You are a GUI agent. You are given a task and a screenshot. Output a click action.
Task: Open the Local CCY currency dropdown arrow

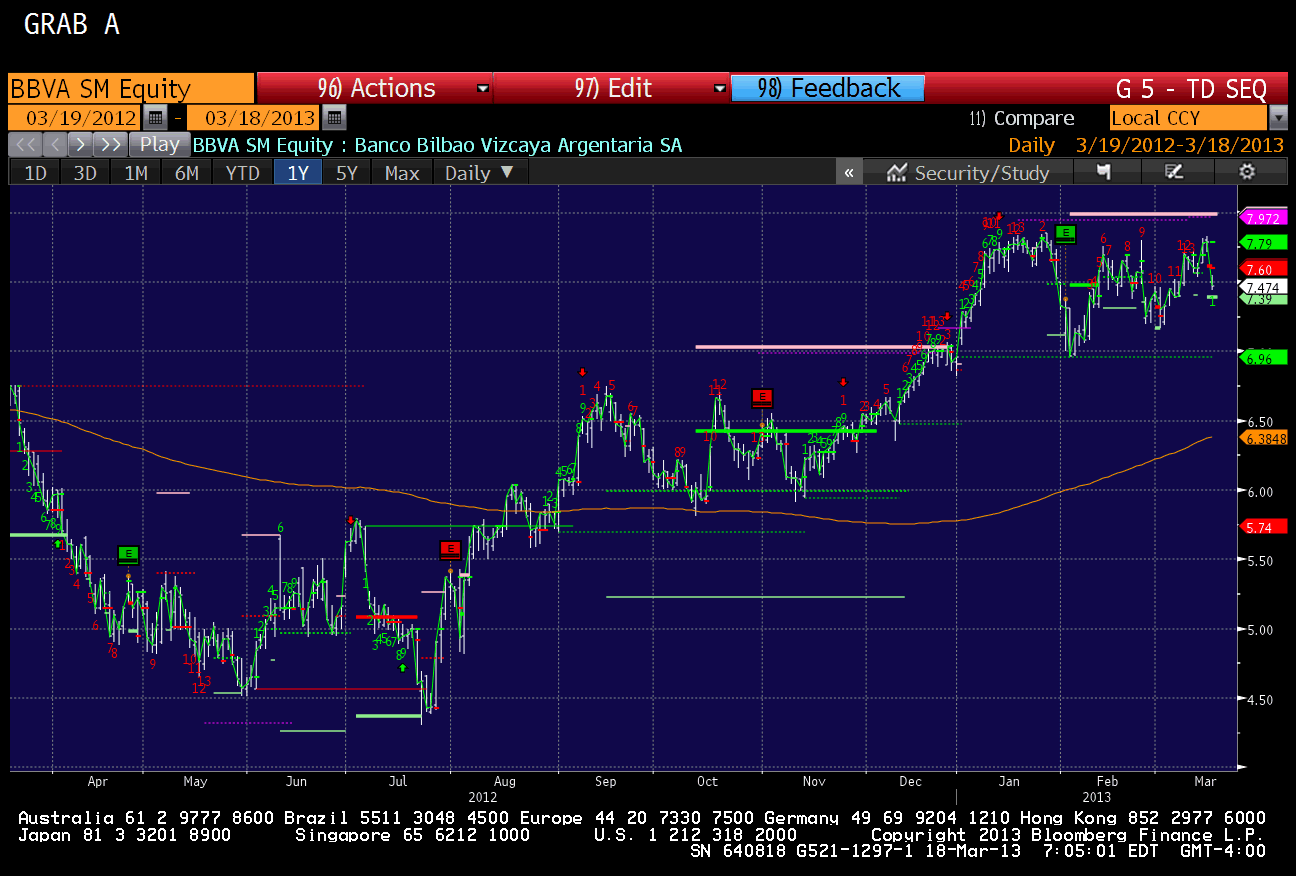tap(1278, 117)
